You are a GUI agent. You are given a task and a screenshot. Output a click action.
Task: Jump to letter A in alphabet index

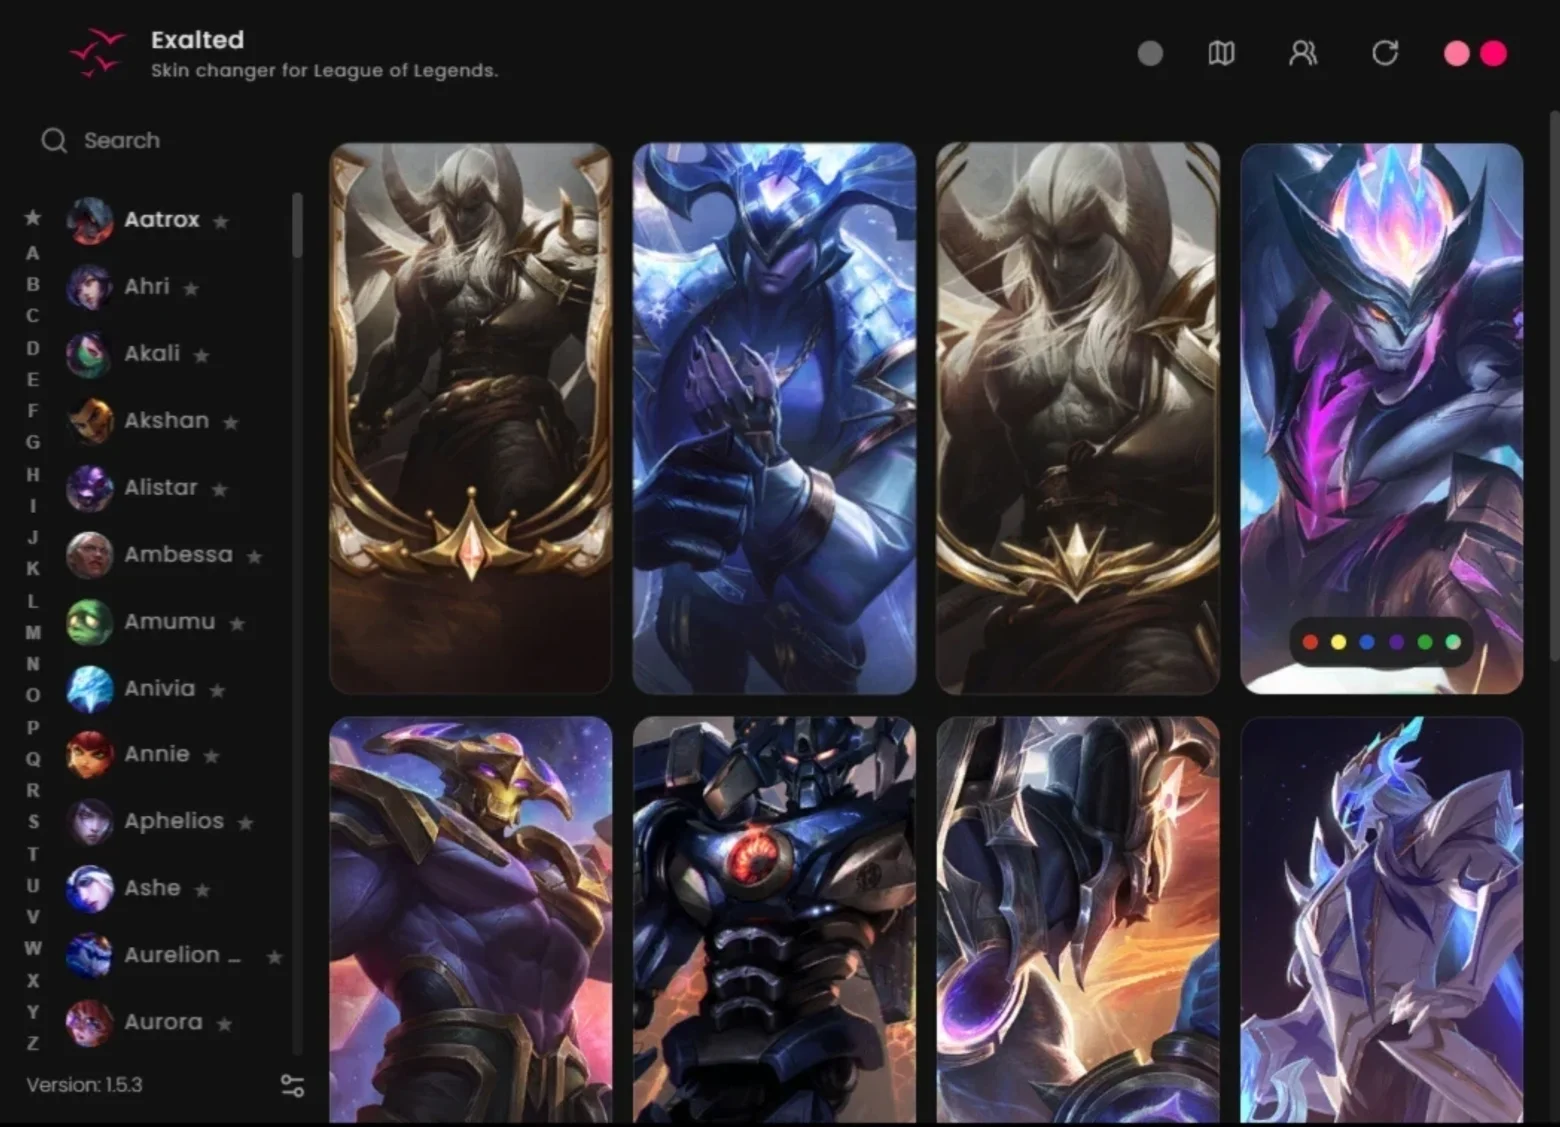pos(33,253)
